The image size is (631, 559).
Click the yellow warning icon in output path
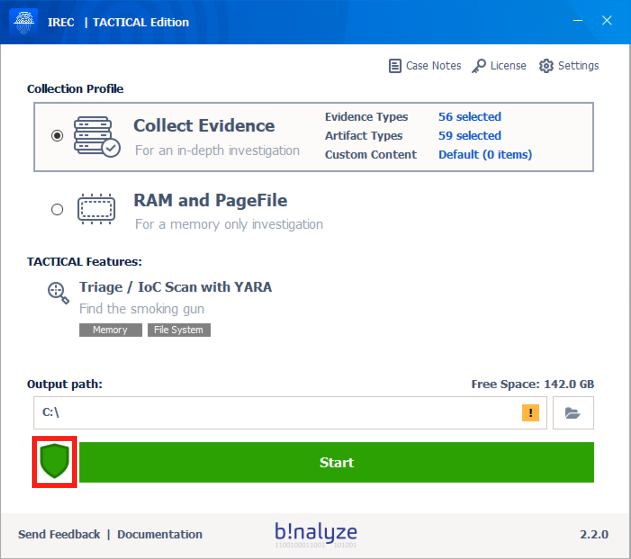tap(530, 412)
